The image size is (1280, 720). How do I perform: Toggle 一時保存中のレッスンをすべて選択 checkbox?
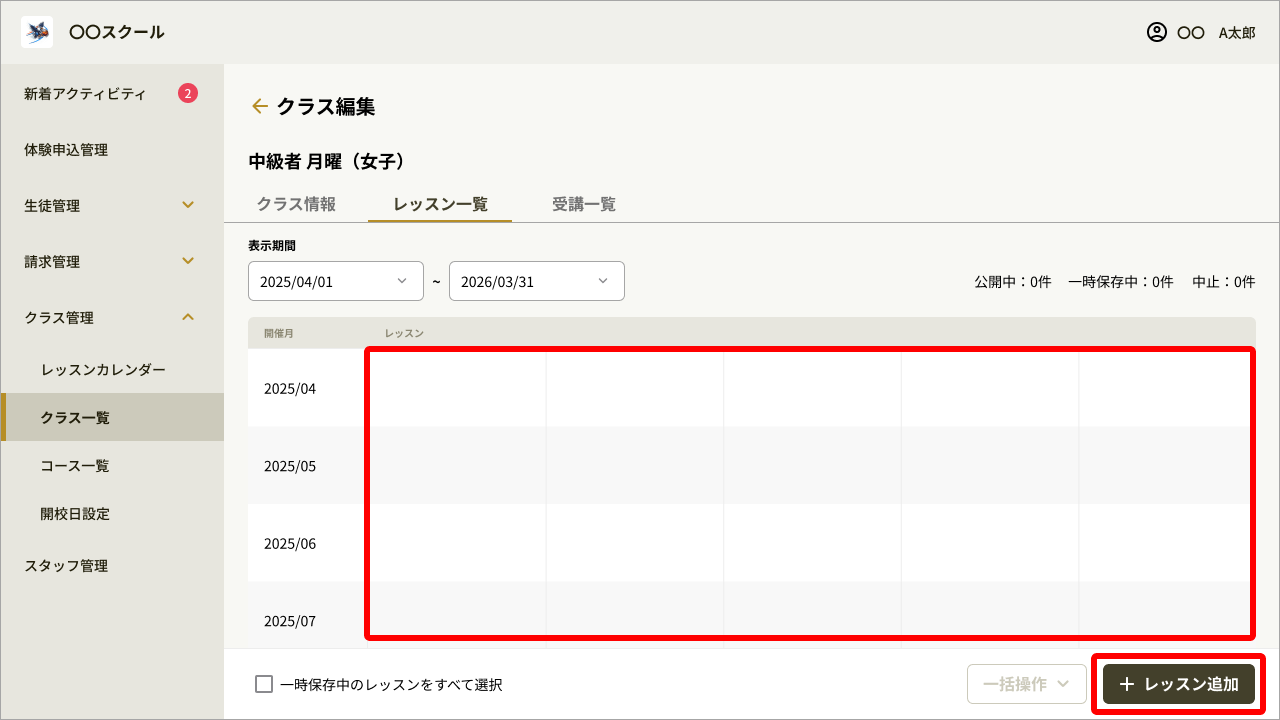coord(264,684)
